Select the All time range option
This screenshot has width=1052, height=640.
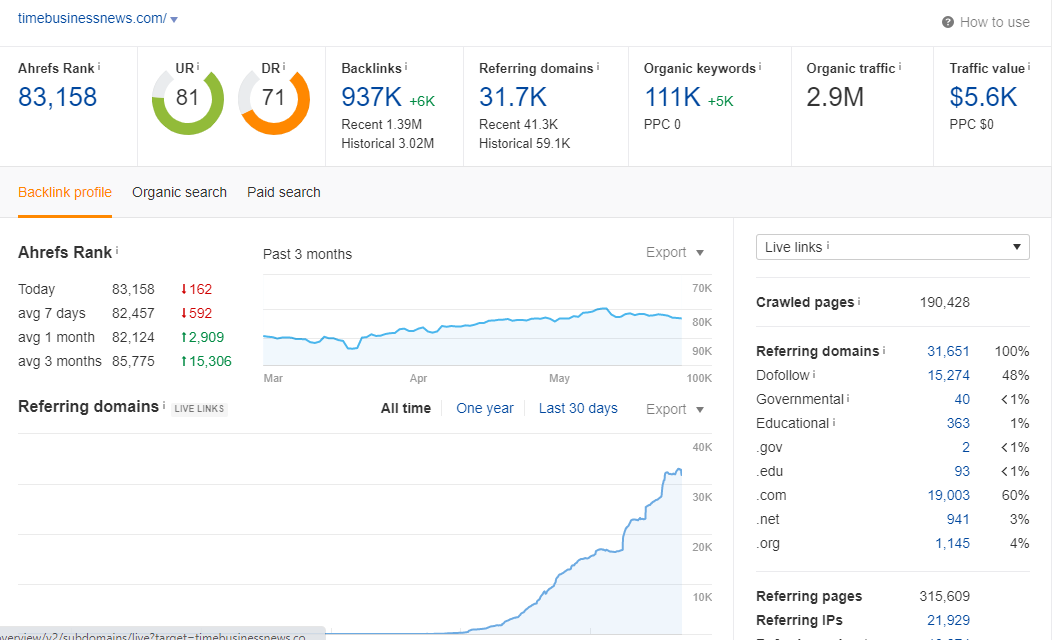click(x=406, y=408)
